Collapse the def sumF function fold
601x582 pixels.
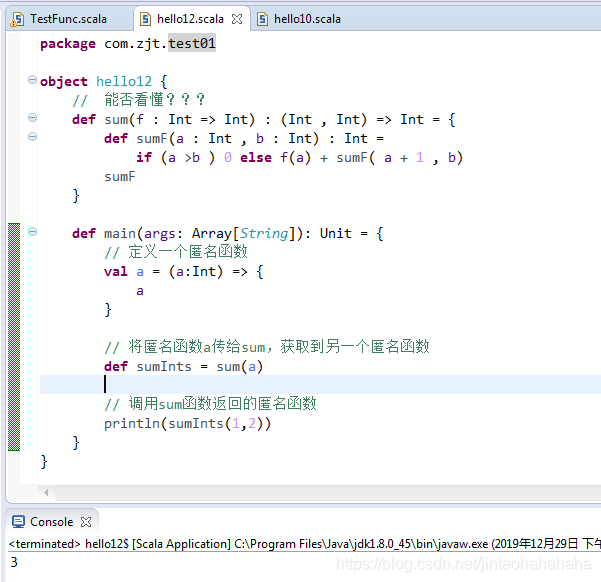[33, 136]
